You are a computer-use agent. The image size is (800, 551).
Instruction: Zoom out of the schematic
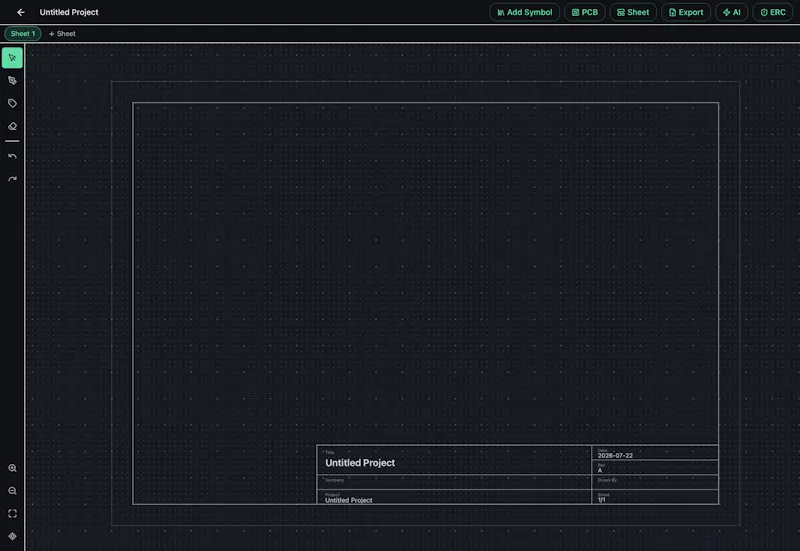coord(12,491)
